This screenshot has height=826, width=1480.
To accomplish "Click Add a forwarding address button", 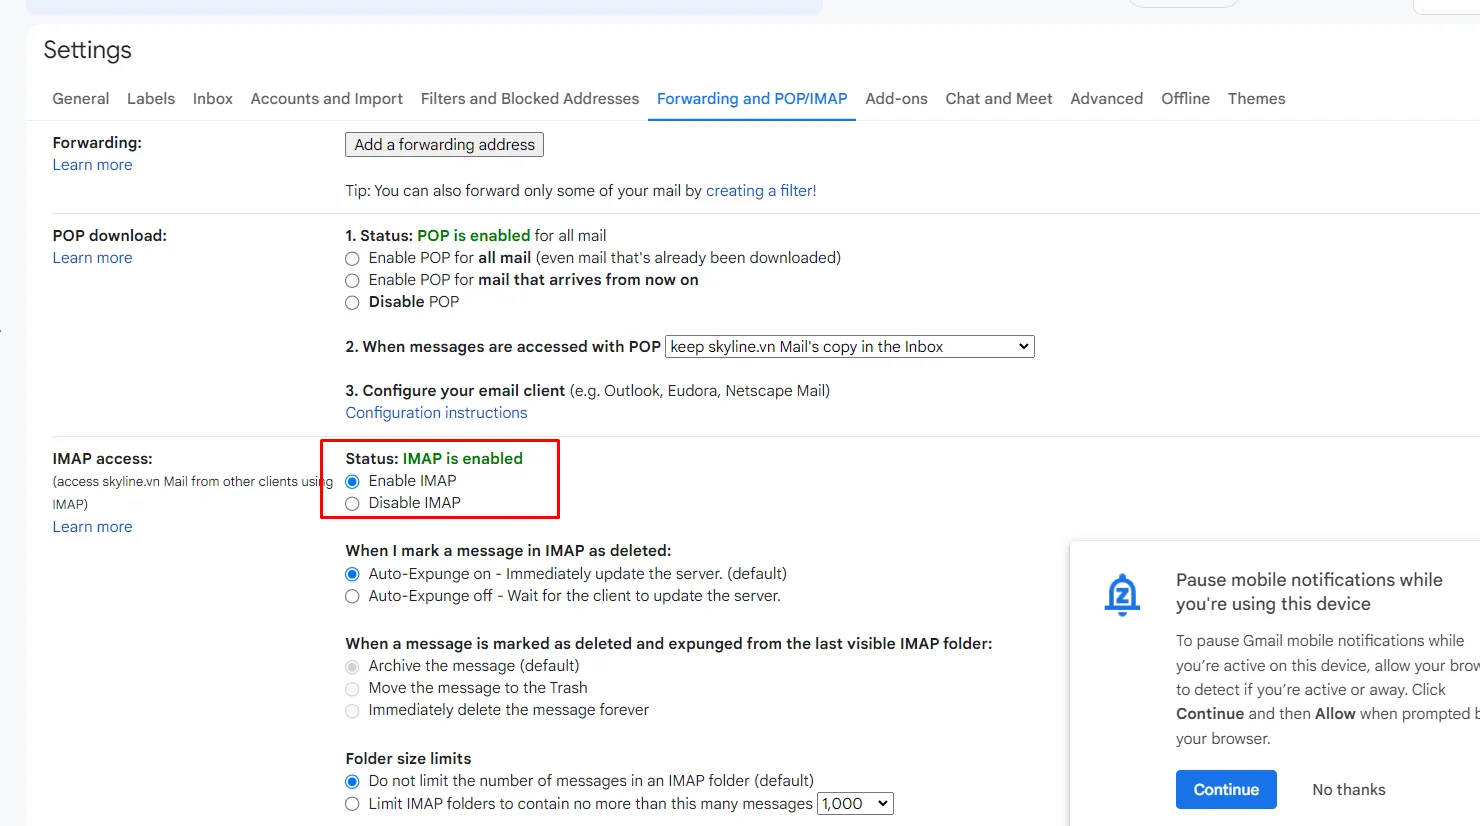I will 444,145.
